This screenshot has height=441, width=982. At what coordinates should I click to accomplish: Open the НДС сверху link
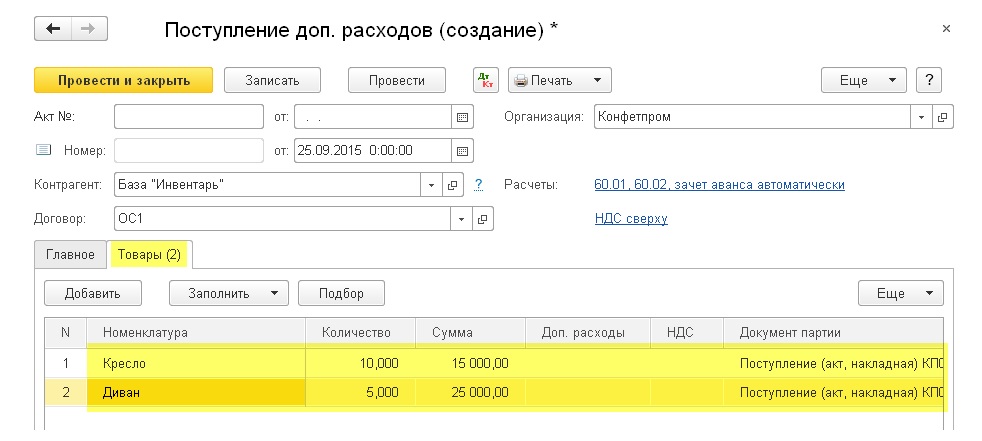[x=631, y=219]
